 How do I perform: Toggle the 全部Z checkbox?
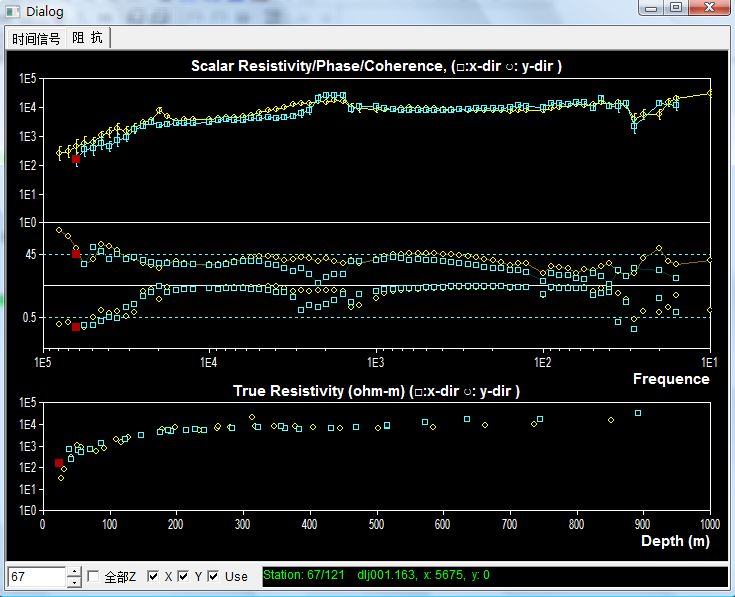[x=93, y=576]
